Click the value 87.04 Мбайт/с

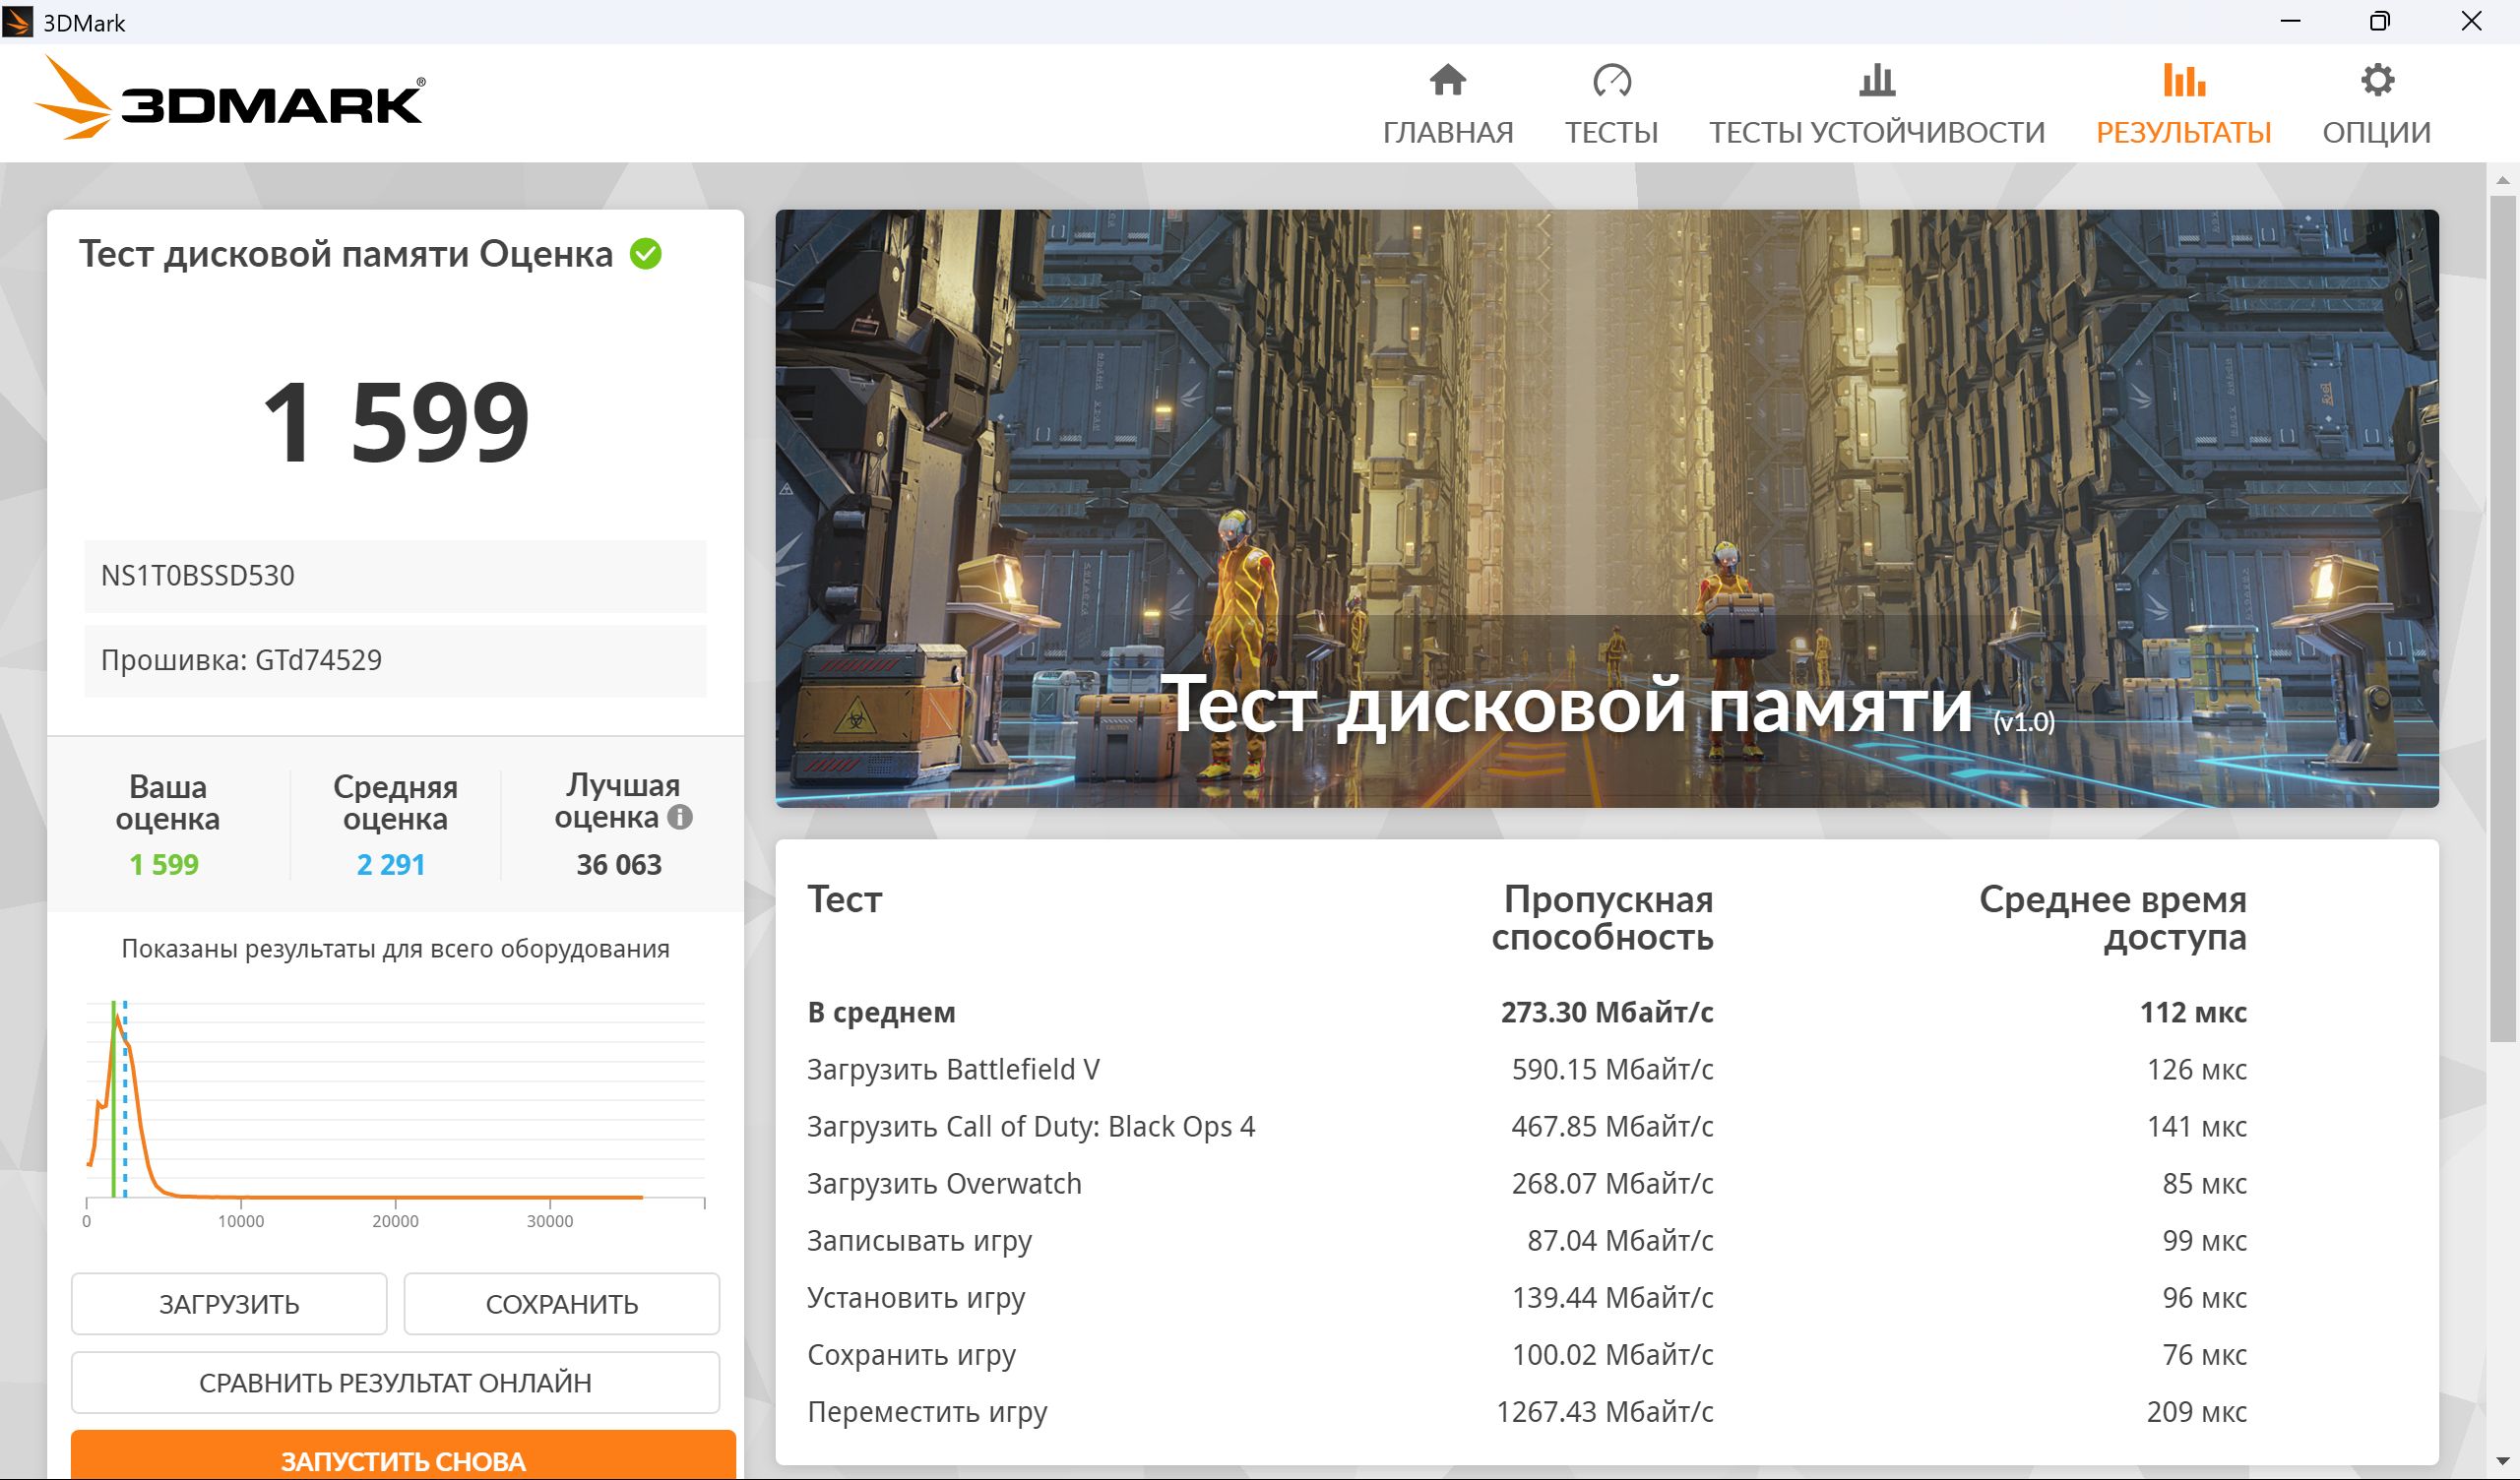pyautogui.click(x=1620, y=1241)
